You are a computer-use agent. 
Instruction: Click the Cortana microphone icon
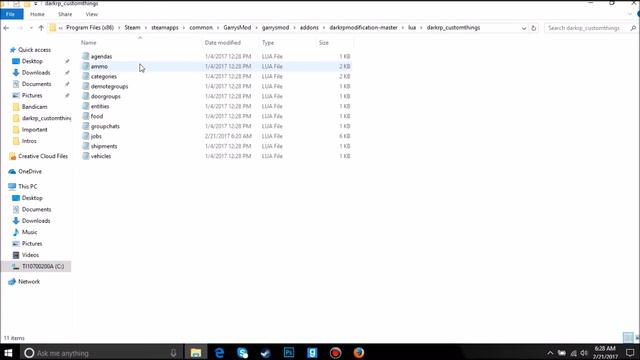click(x=173, y=353)
